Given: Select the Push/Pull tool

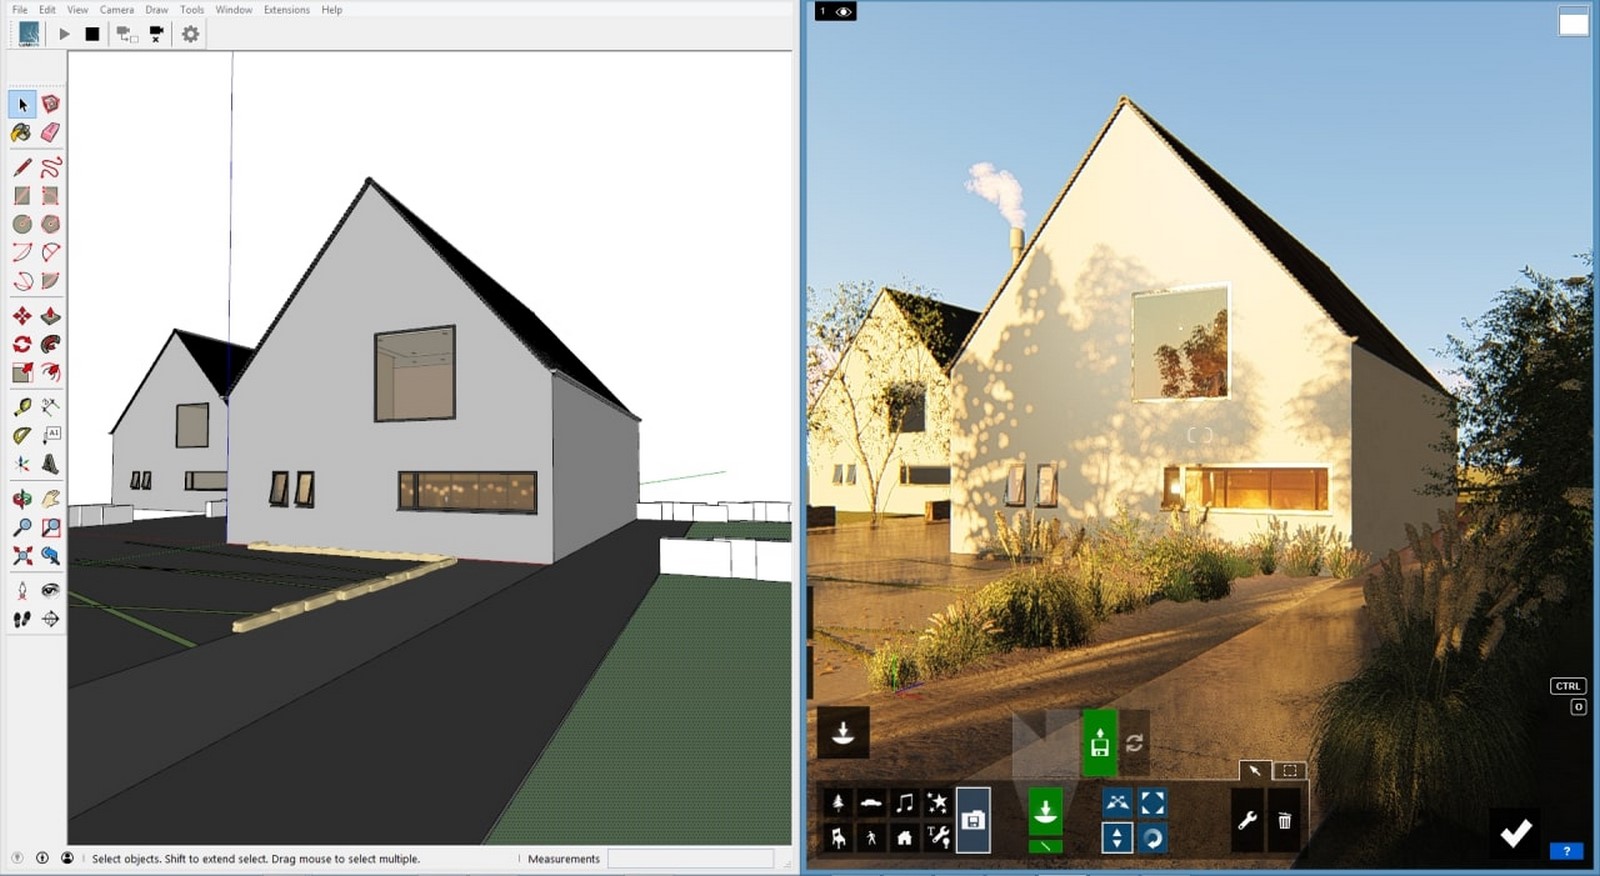Looking at the screenshot, I should tap(50, 316).
